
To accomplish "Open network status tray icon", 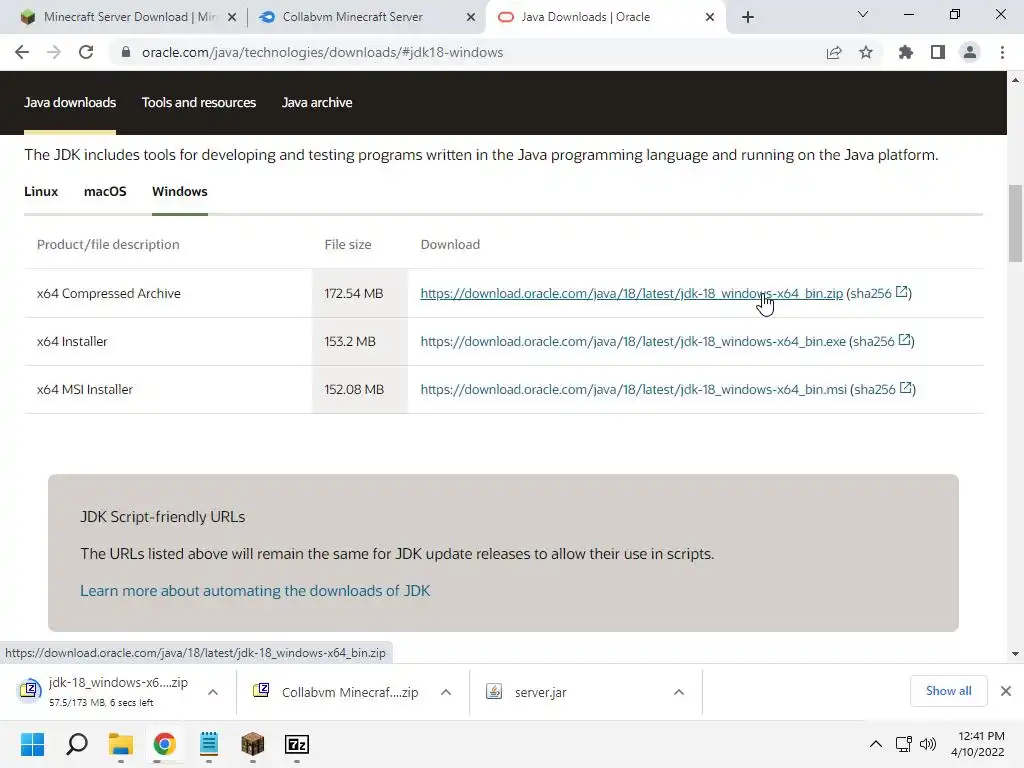I will coord(904,744).
